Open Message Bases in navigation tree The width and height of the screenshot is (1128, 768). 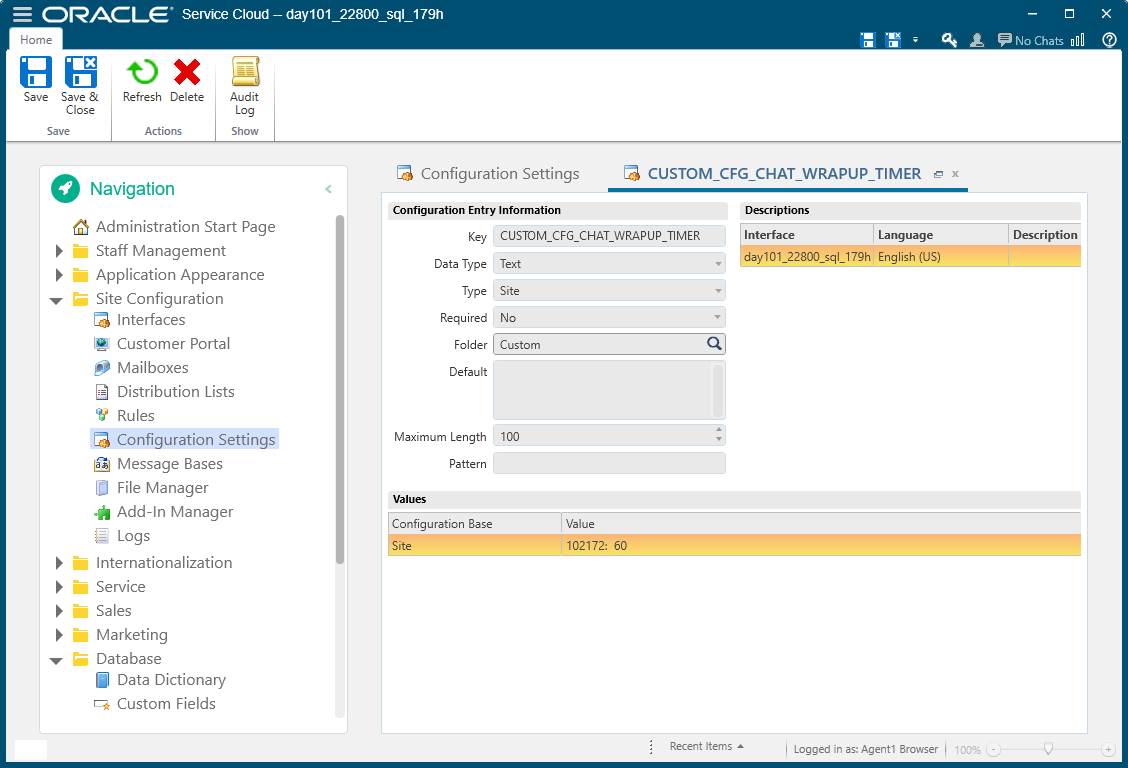(x=169, y=464)
